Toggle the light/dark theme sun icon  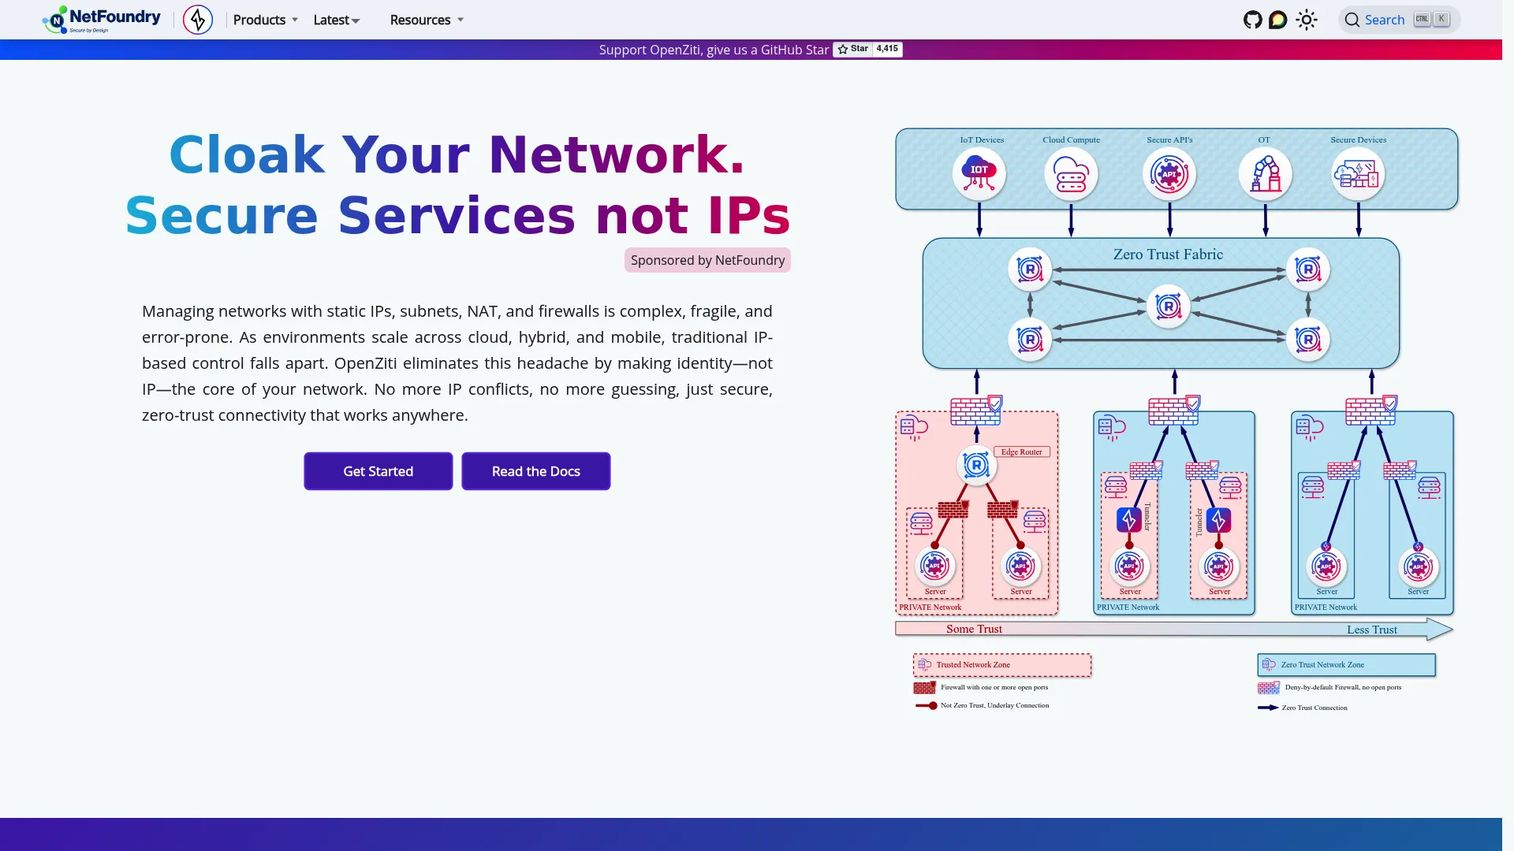tap(1307, 20)
